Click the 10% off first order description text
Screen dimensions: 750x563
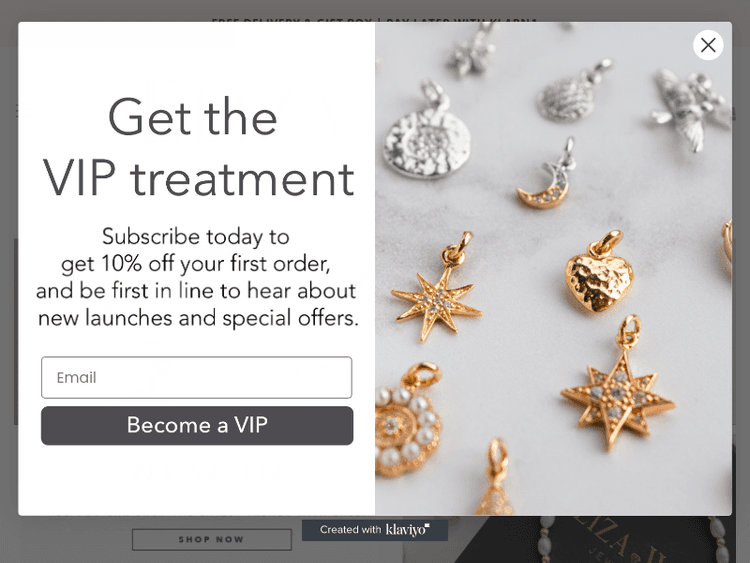pyautogui.click(x=197, y=277)
